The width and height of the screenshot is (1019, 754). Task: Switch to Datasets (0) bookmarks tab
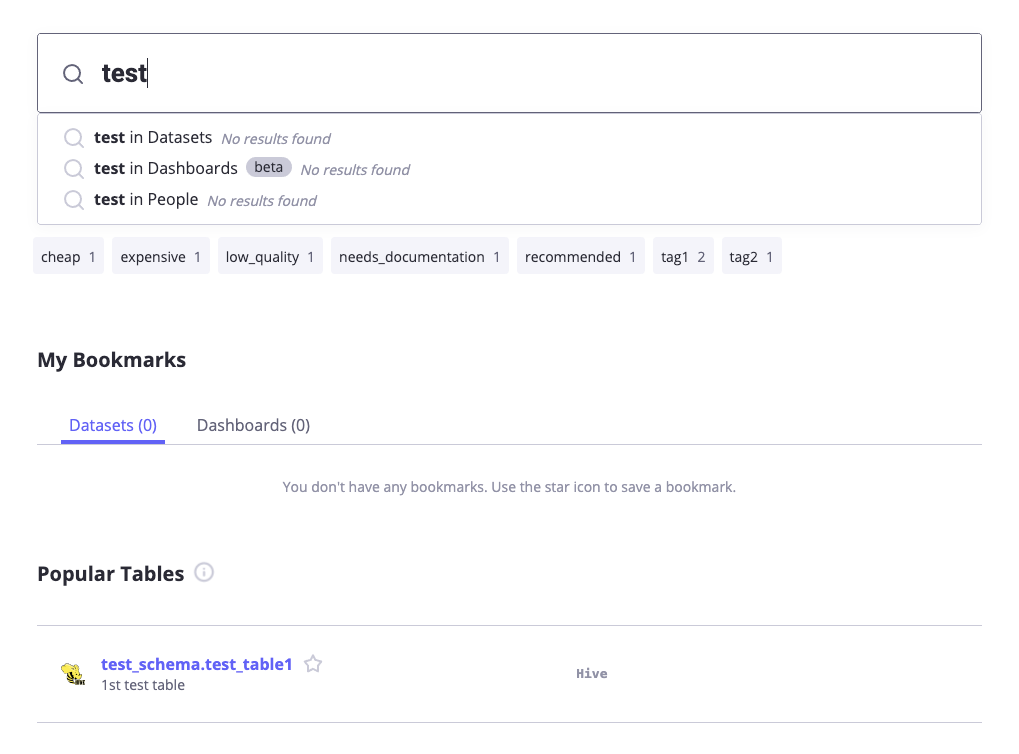(x=113, y=425)
